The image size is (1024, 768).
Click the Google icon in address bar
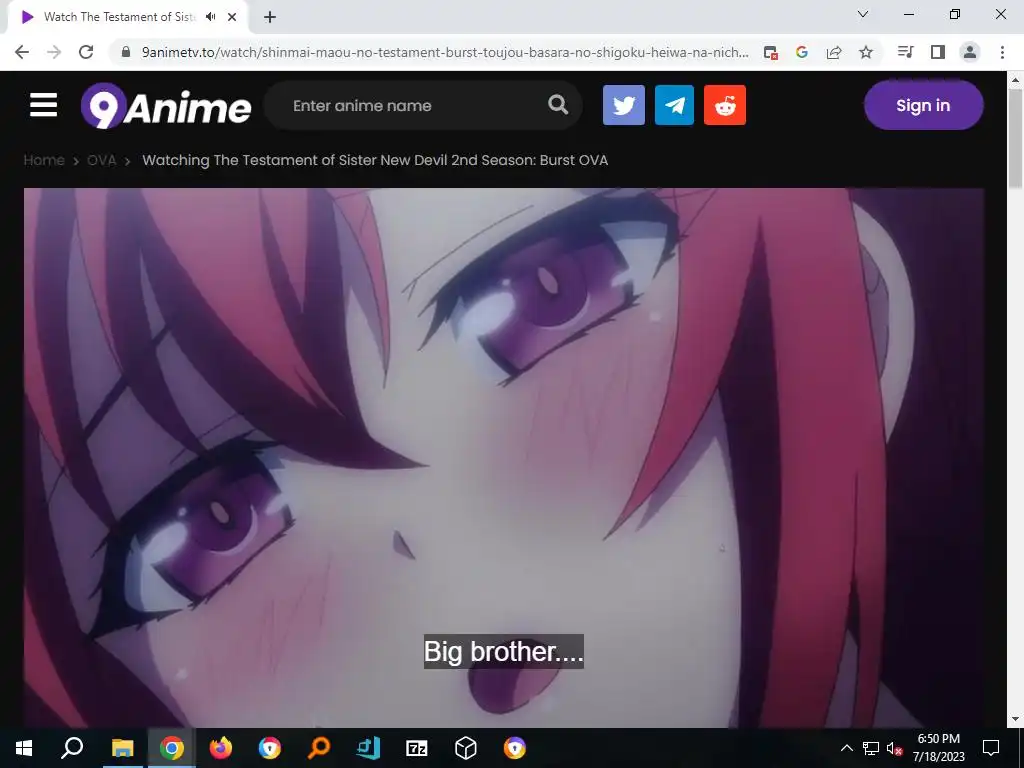pyautogui.click(x=802, y=52)
